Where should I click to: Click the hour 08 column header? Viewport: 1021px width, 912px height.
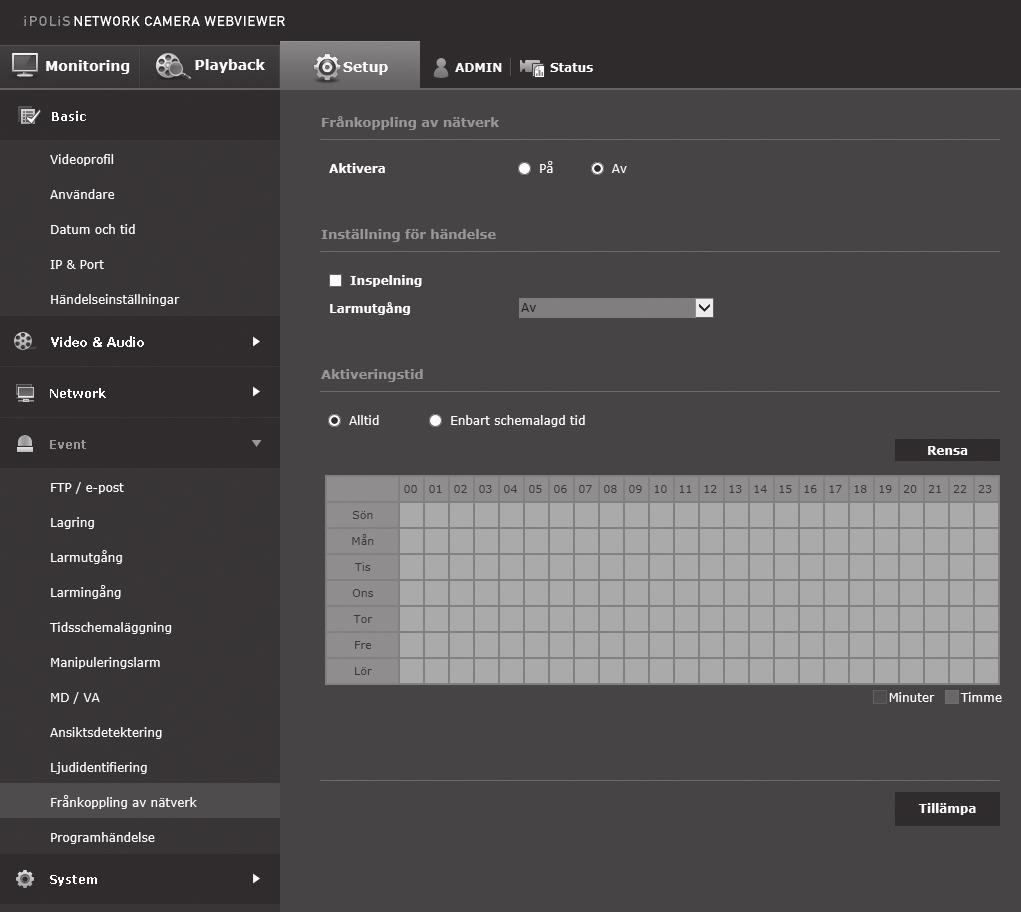pyautogui.click(x=610, y=489)
